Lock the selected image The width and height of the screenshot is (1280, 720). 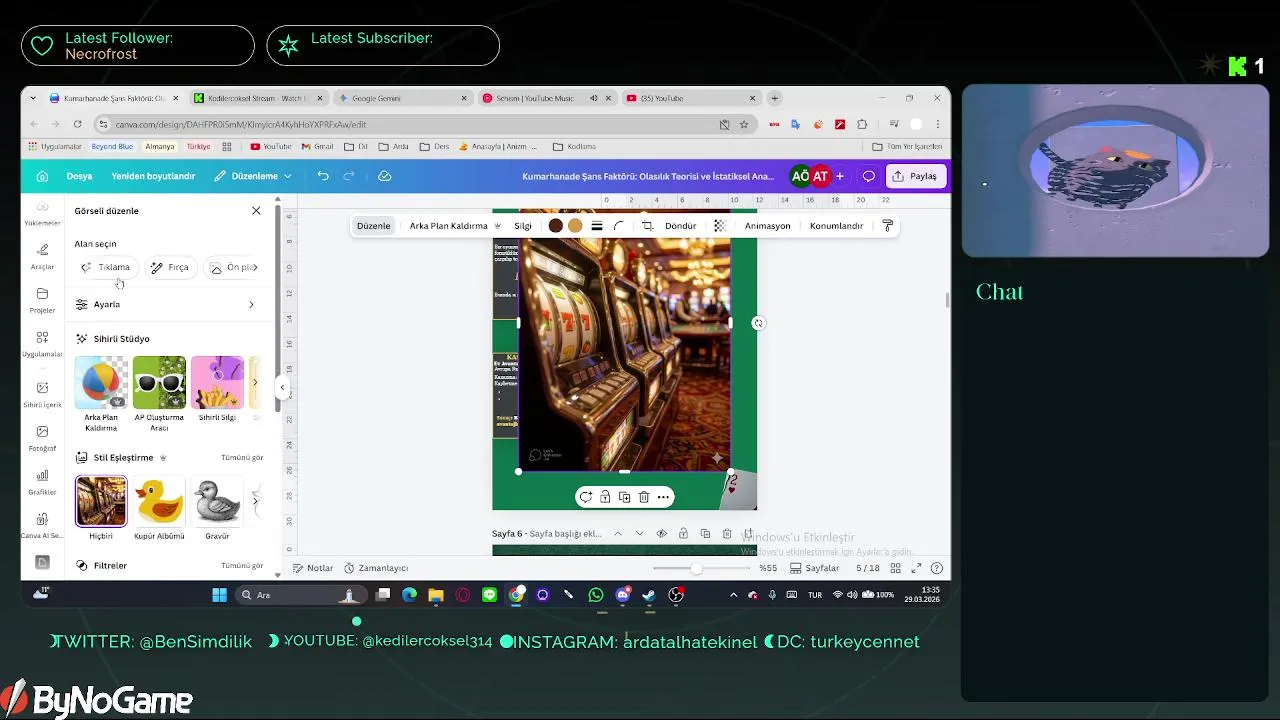point(605,497)
